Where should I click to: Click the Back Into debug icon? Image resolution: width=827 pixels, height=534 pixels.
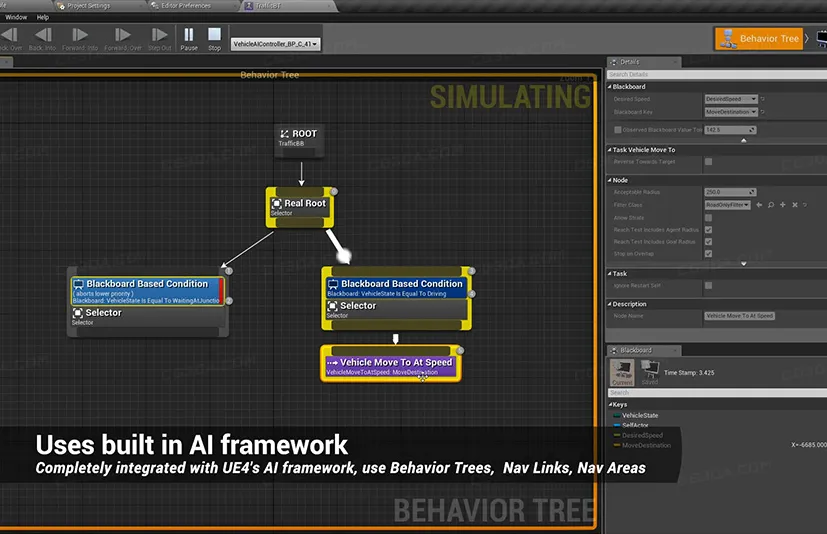click(x=43, y=35)
